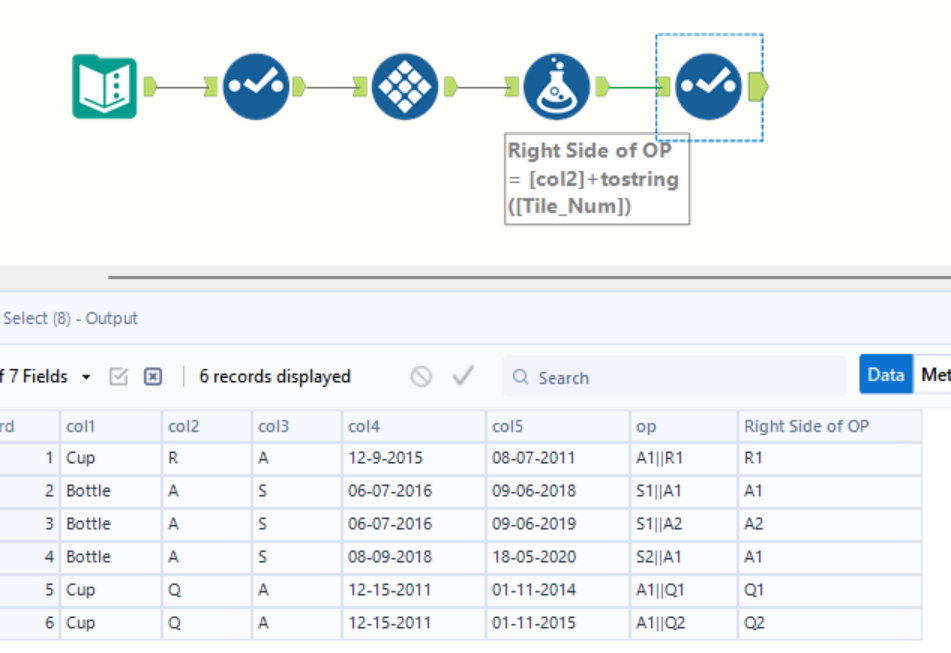Click the col4 column header
This screenshot has width=951, height=653.
pos(413,426)
